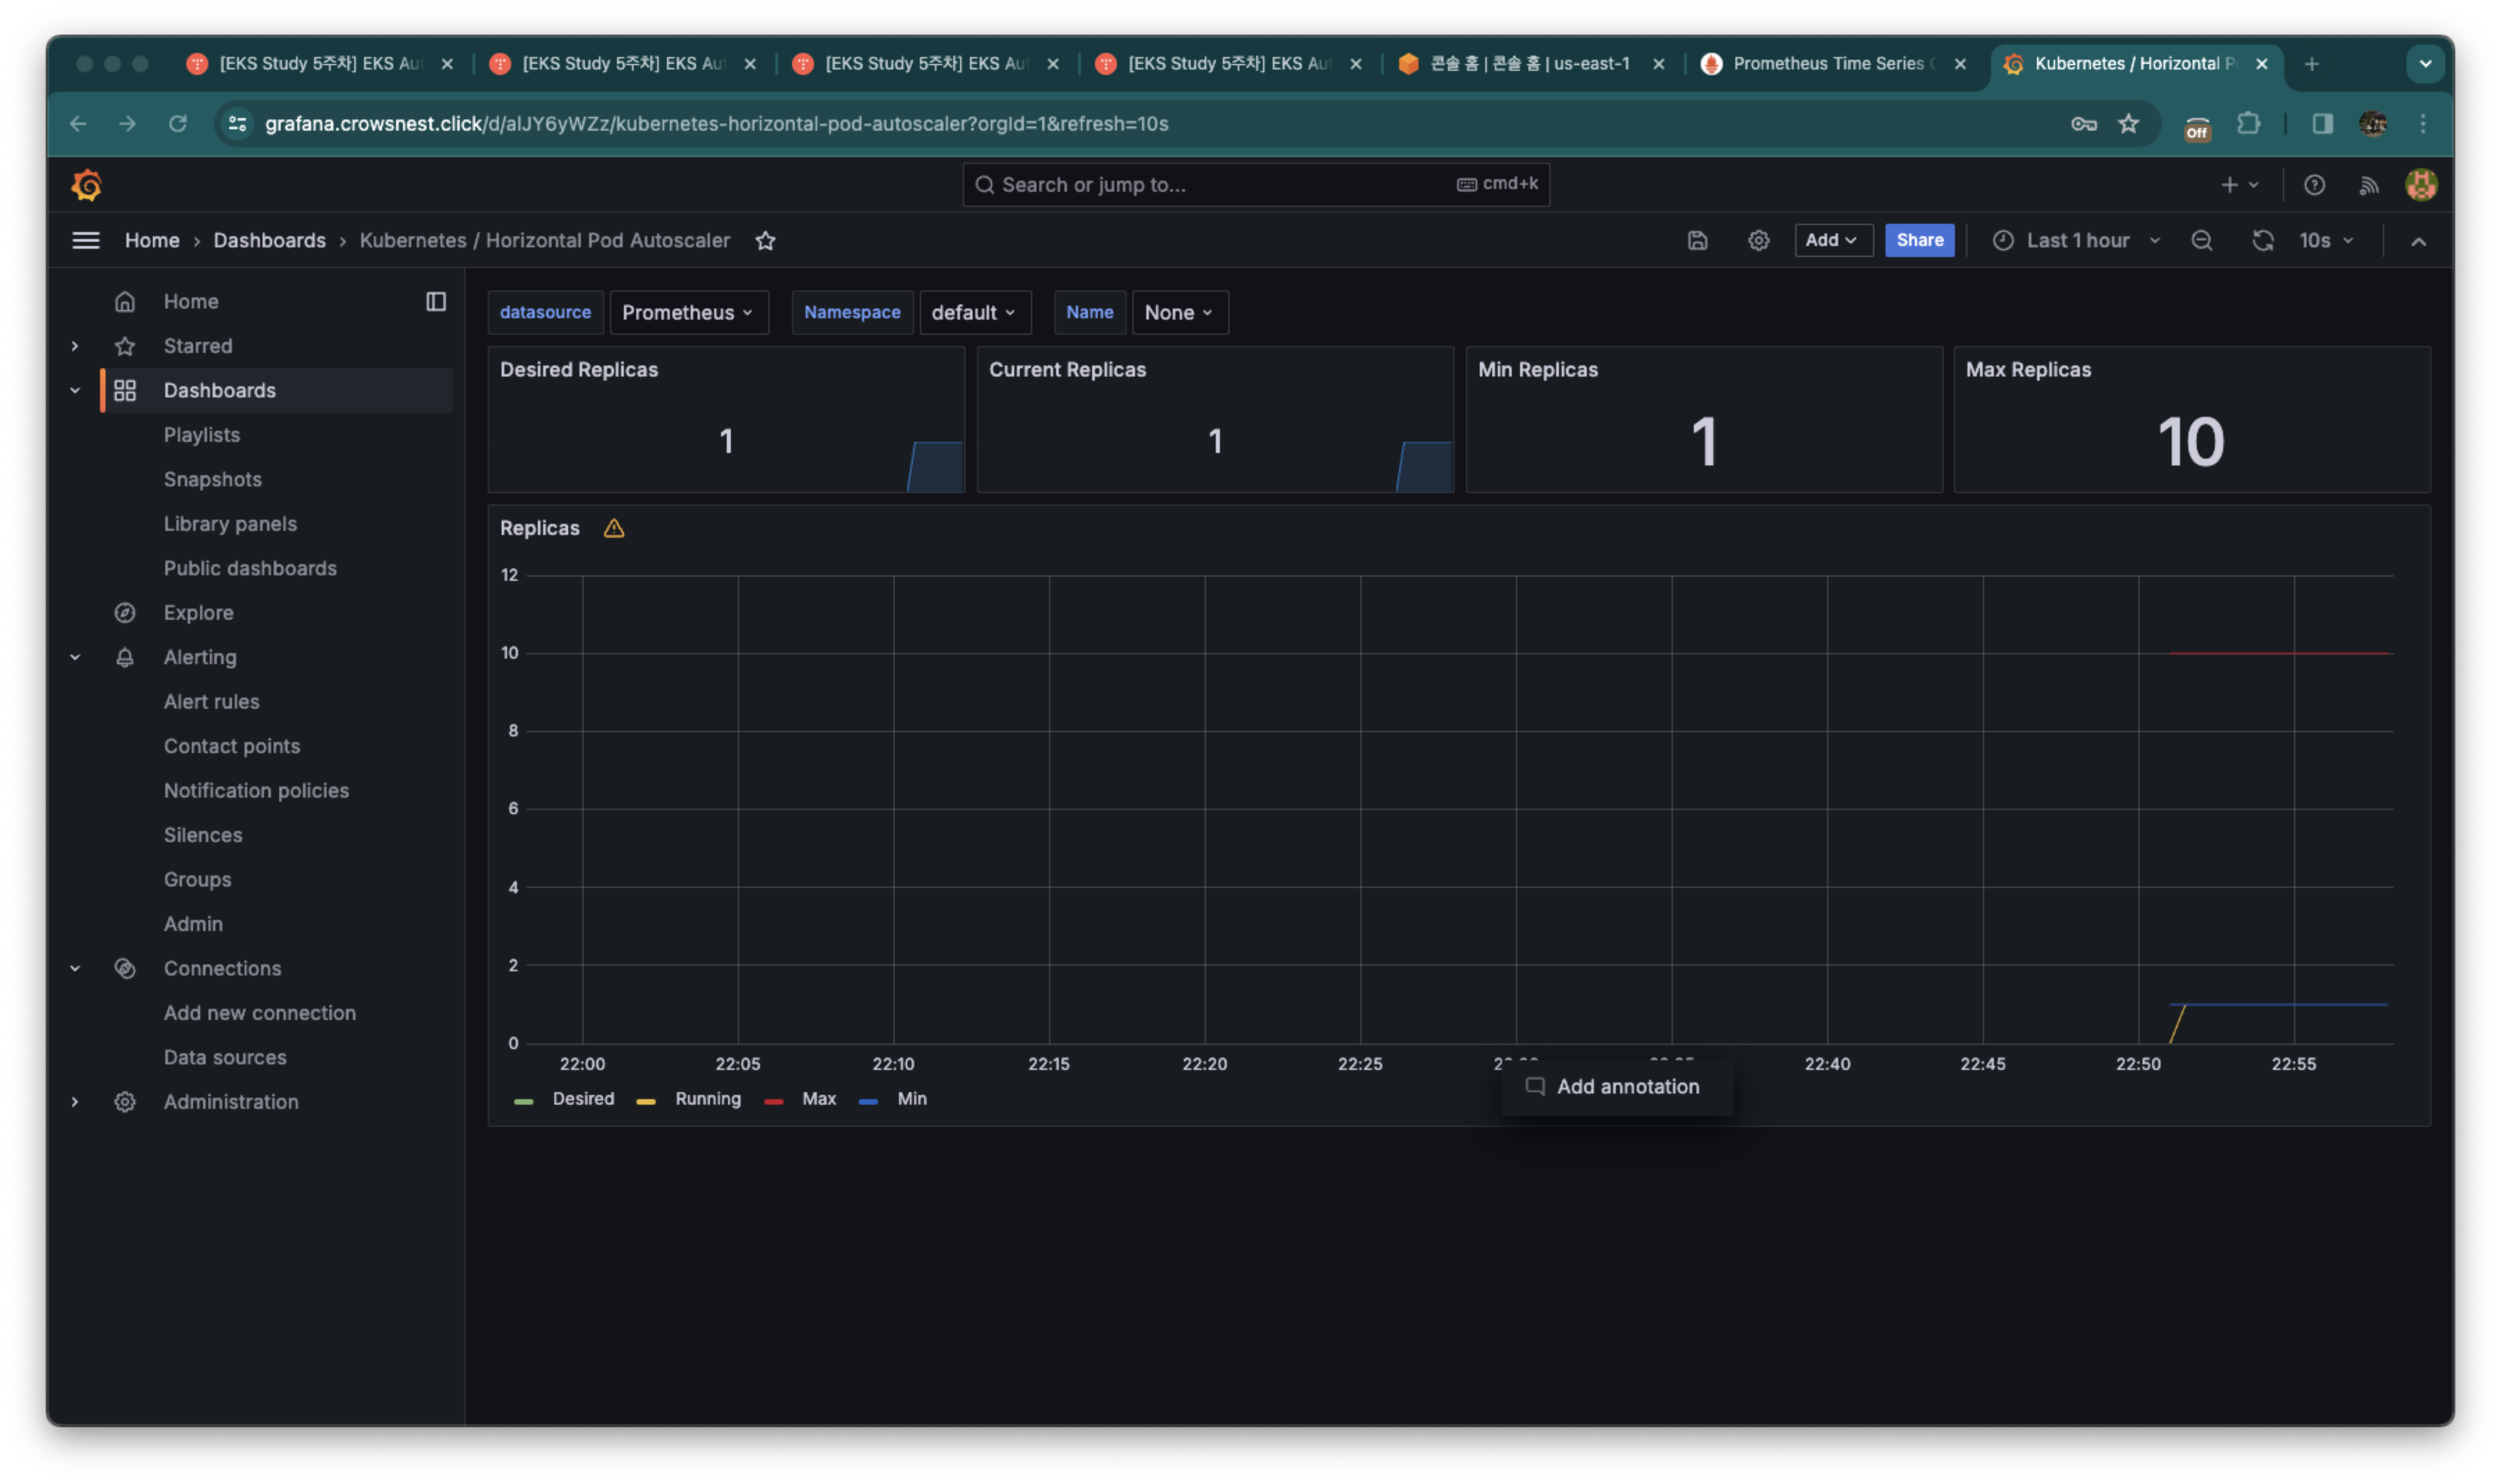Toggle the hamburger navigation menu
The width and height of the screenshot is (2501, 1484).
86,240
